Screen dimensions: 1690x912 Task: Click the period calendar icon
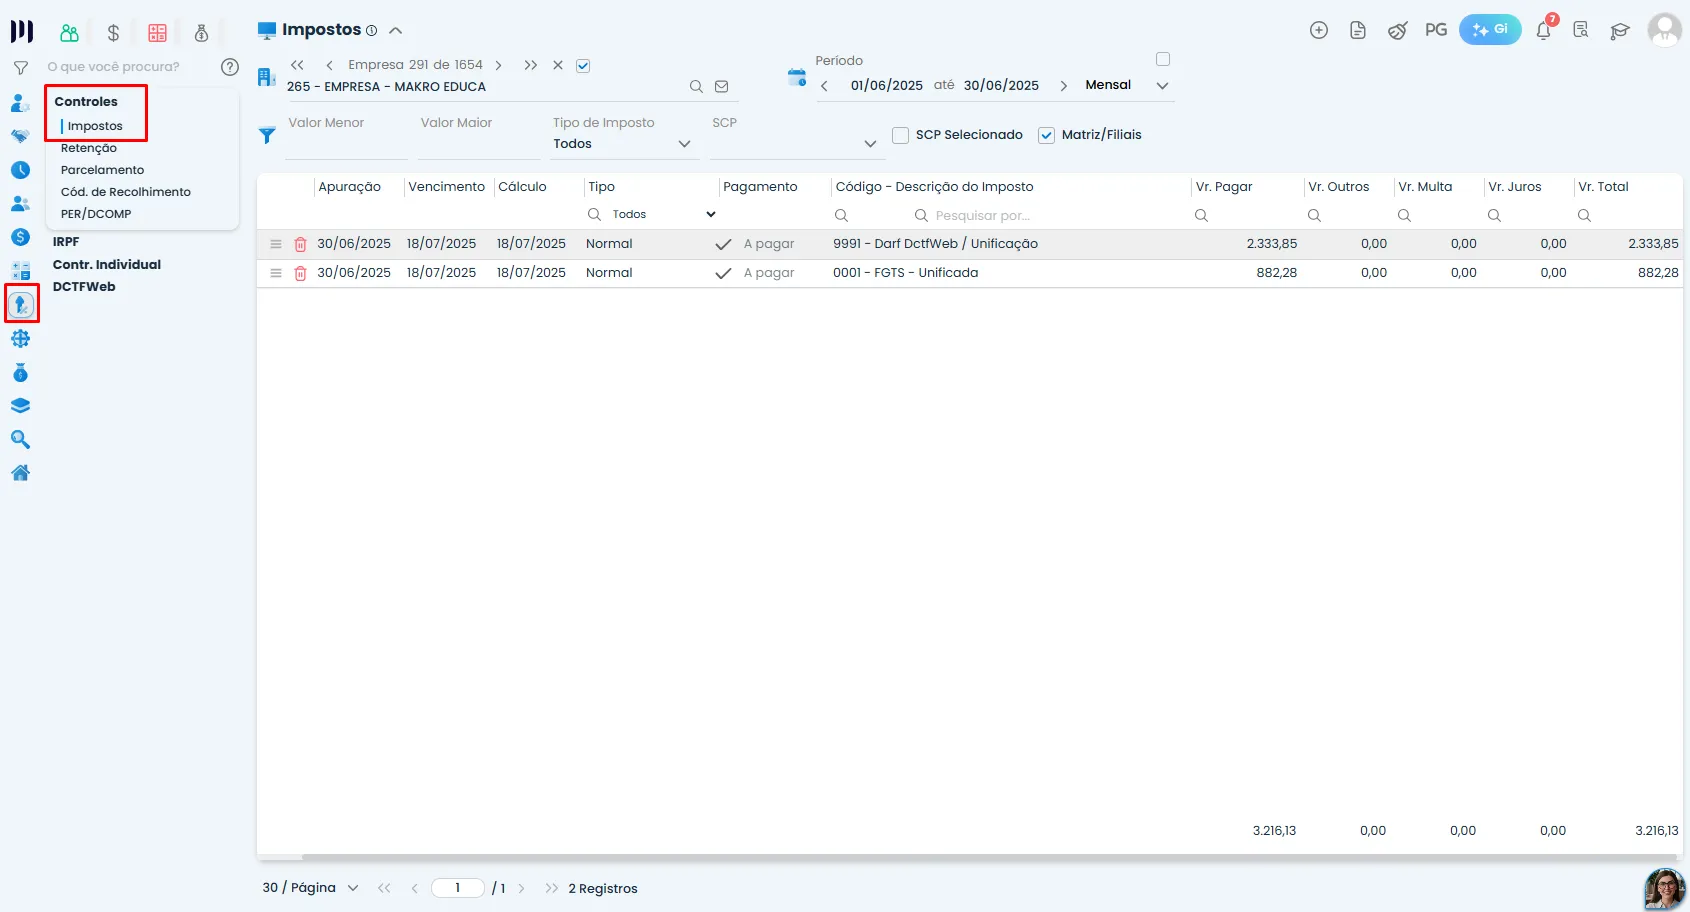point(797,77)
